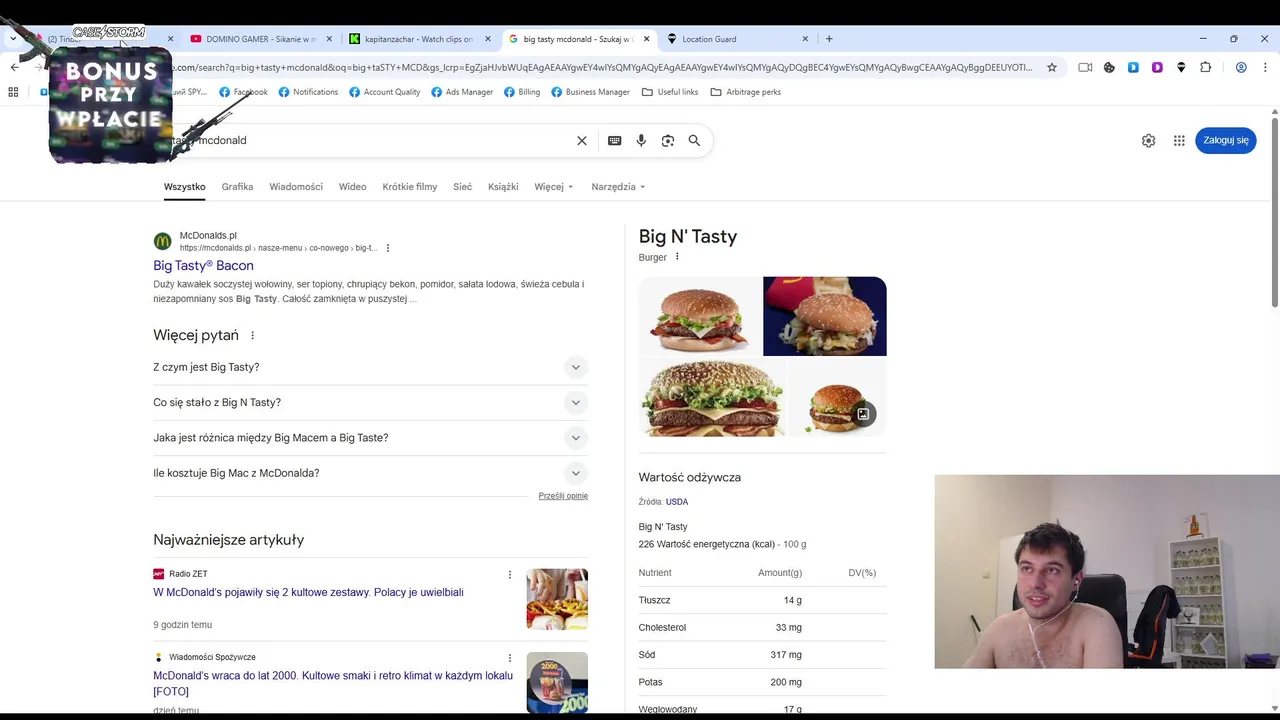Expand 'Ile kosztuje Big Mac z McDonalda?'
This screenshot has width=1280, height=720.
click(x=370, y=473)
